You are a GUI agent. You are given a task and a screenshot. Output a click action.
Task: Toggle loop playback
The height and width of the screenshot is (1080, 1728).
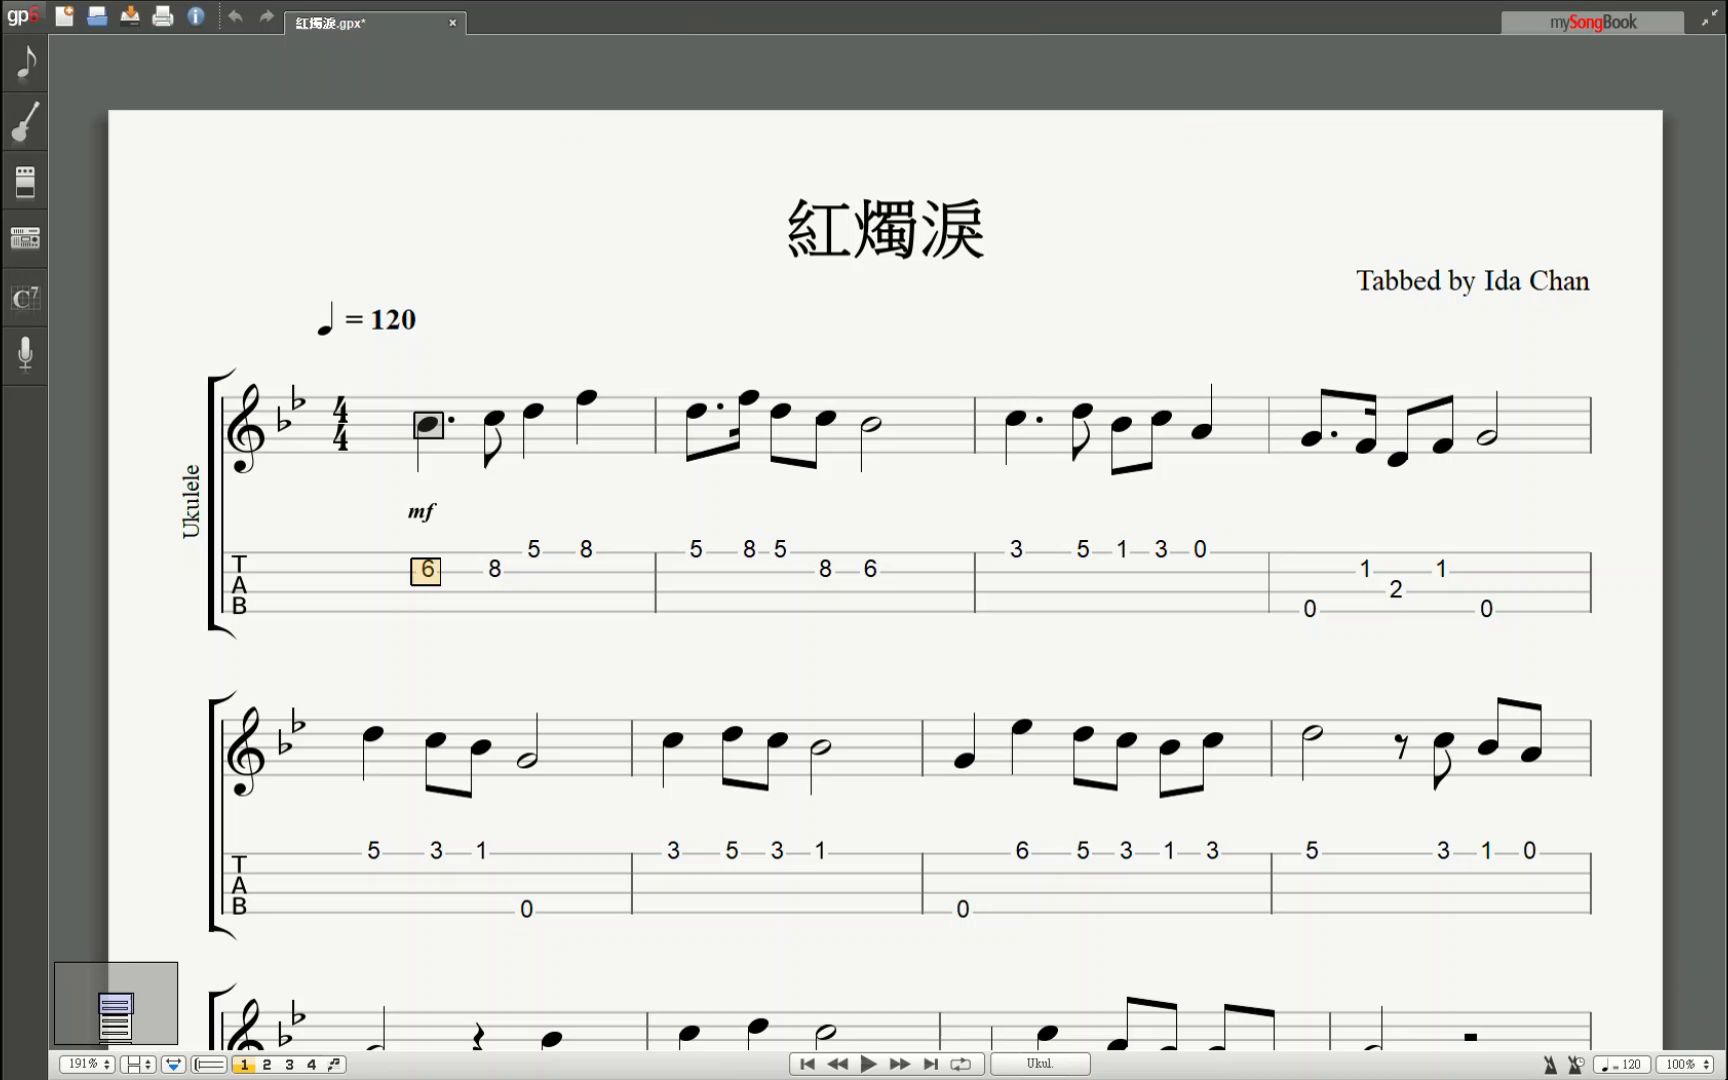(961, 1064)
